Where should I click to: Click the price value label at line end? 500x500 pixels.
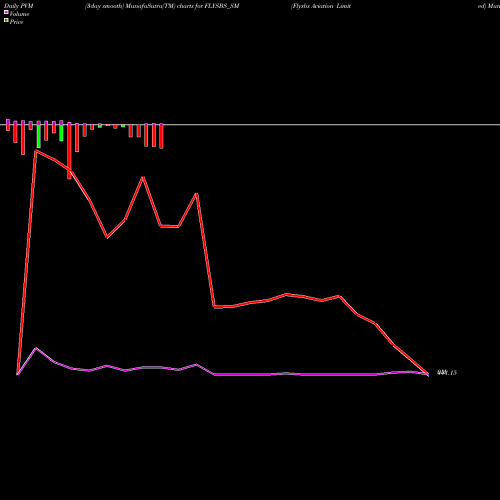pos(447,373)
